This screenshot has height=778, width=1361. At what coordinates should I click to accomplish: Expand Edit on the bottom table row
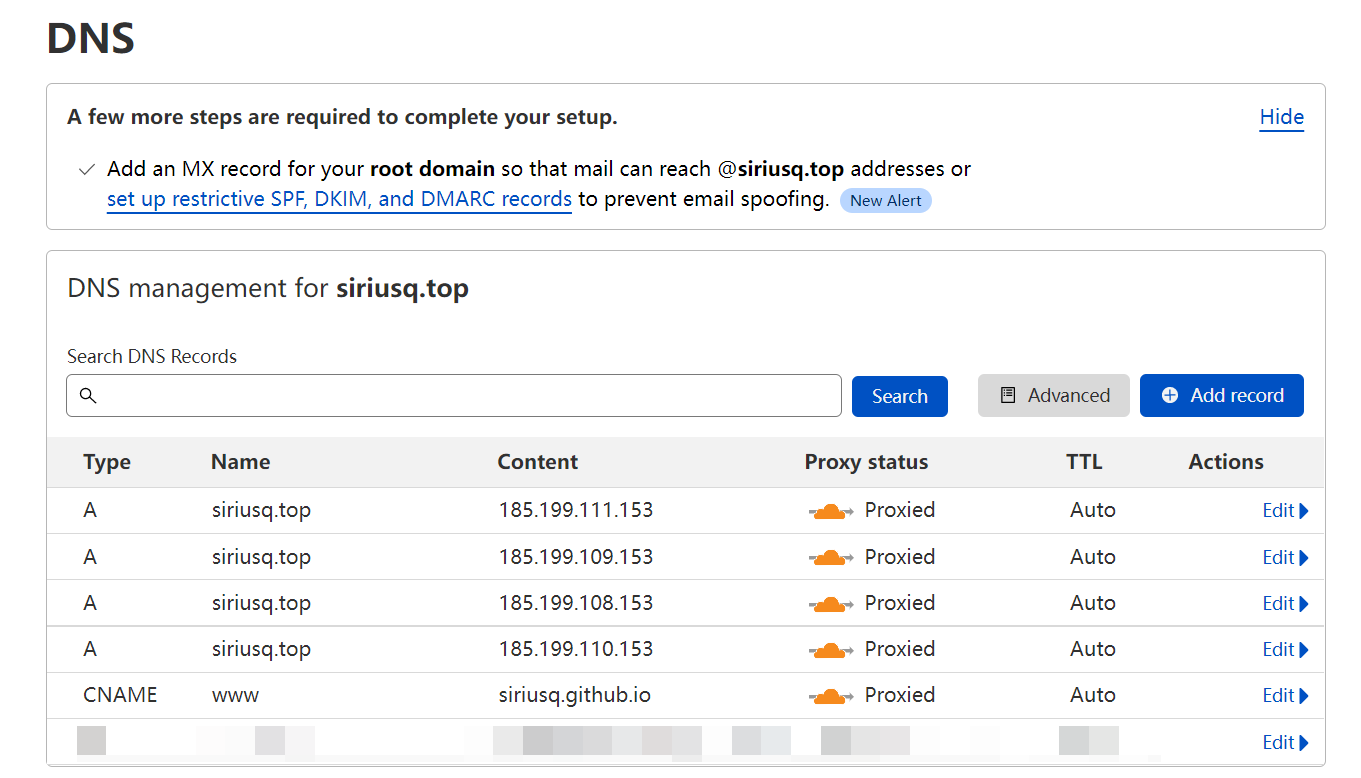(1285, 742)
